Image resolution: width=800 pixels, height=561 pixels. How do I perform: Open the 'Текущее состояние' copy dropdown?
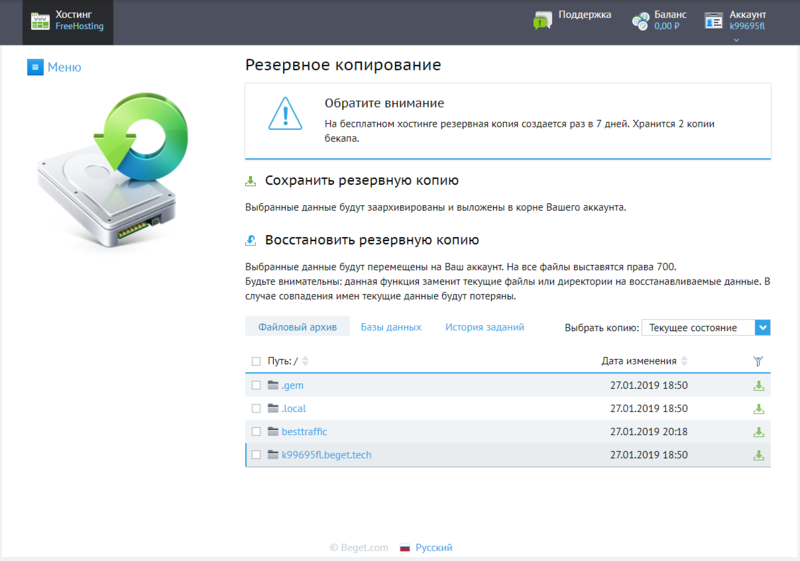[706, 327]
